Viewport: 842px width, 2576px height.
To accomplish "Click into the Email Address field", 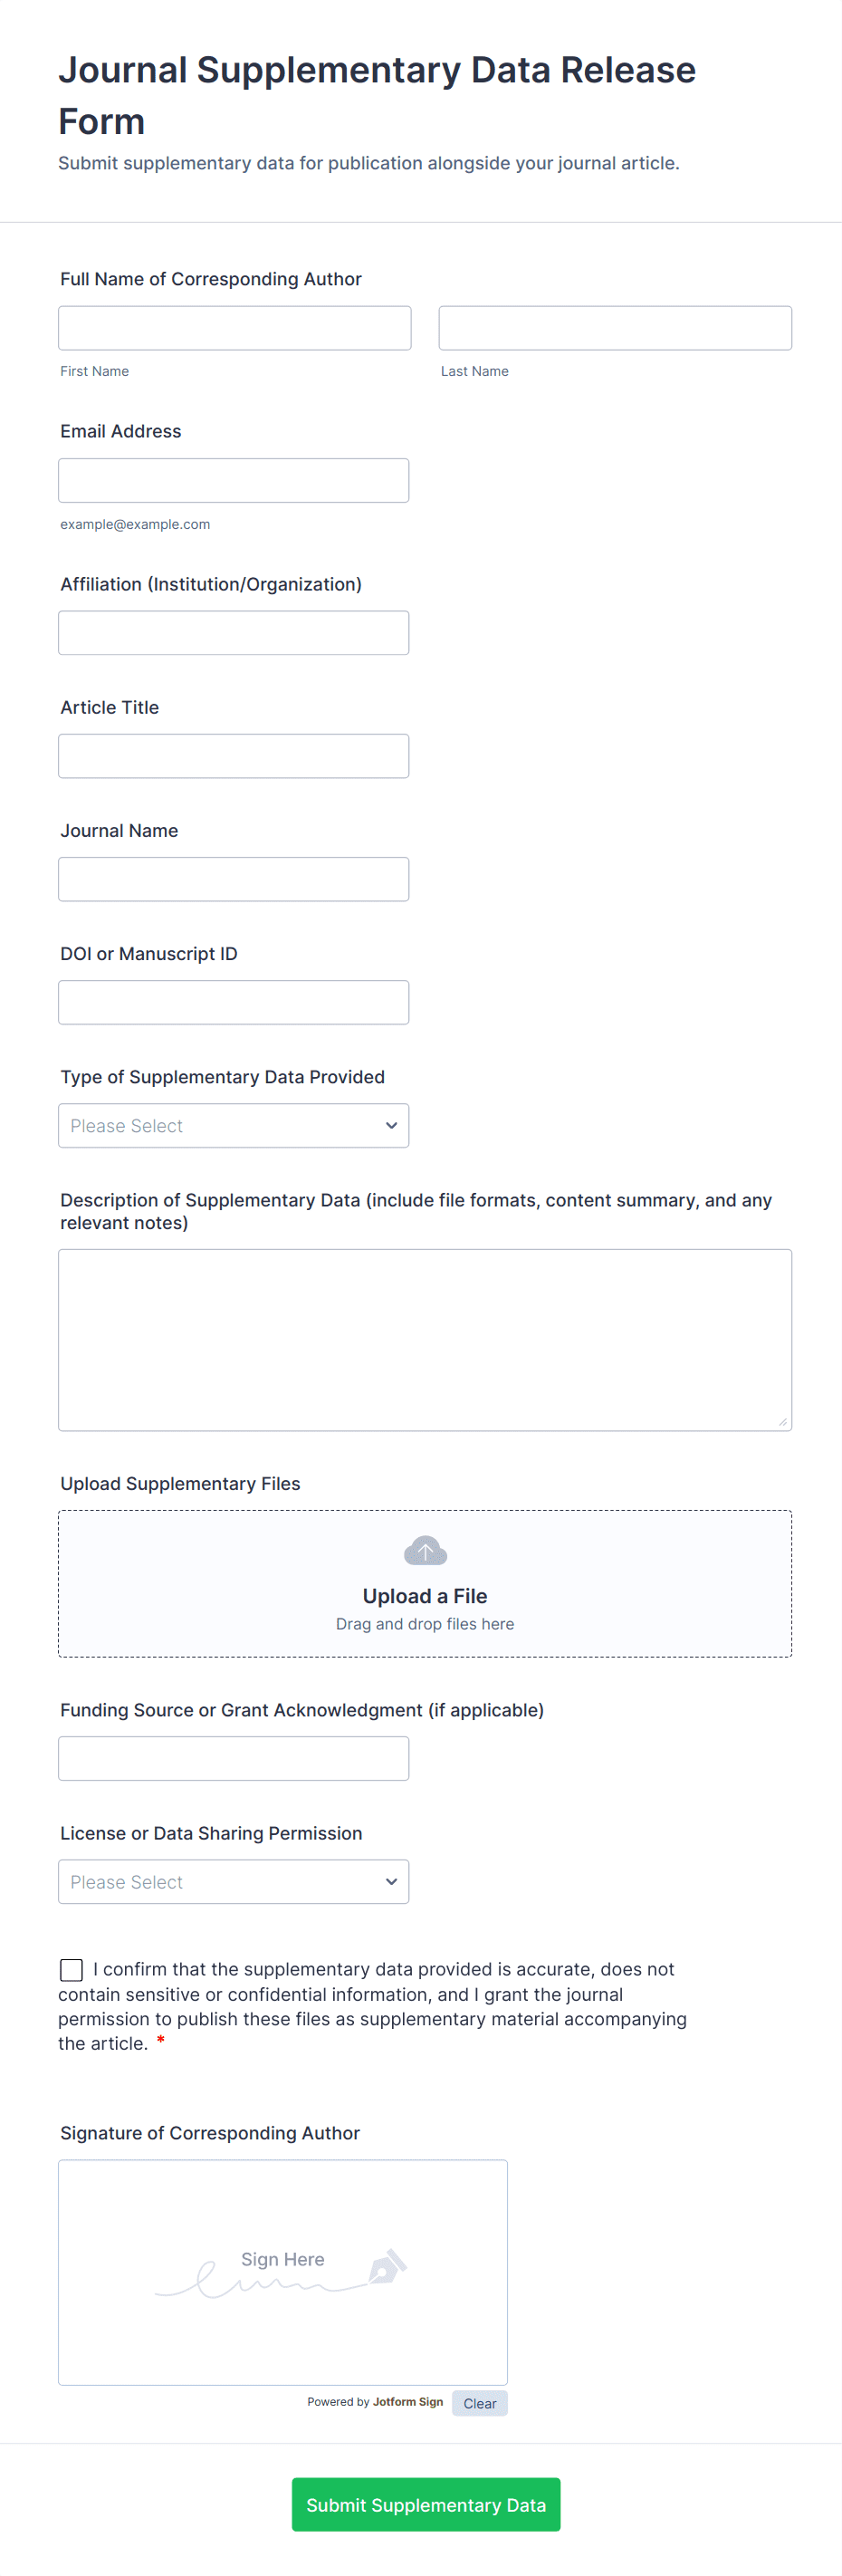I will (233, 481).
